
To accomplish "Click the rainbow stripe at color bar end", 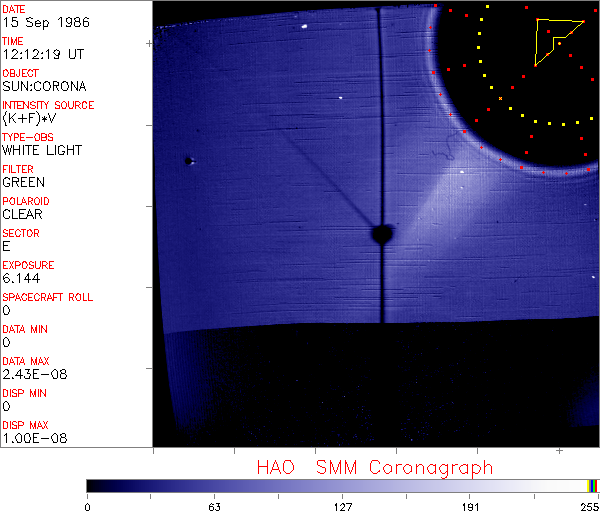I will [593, 486].
